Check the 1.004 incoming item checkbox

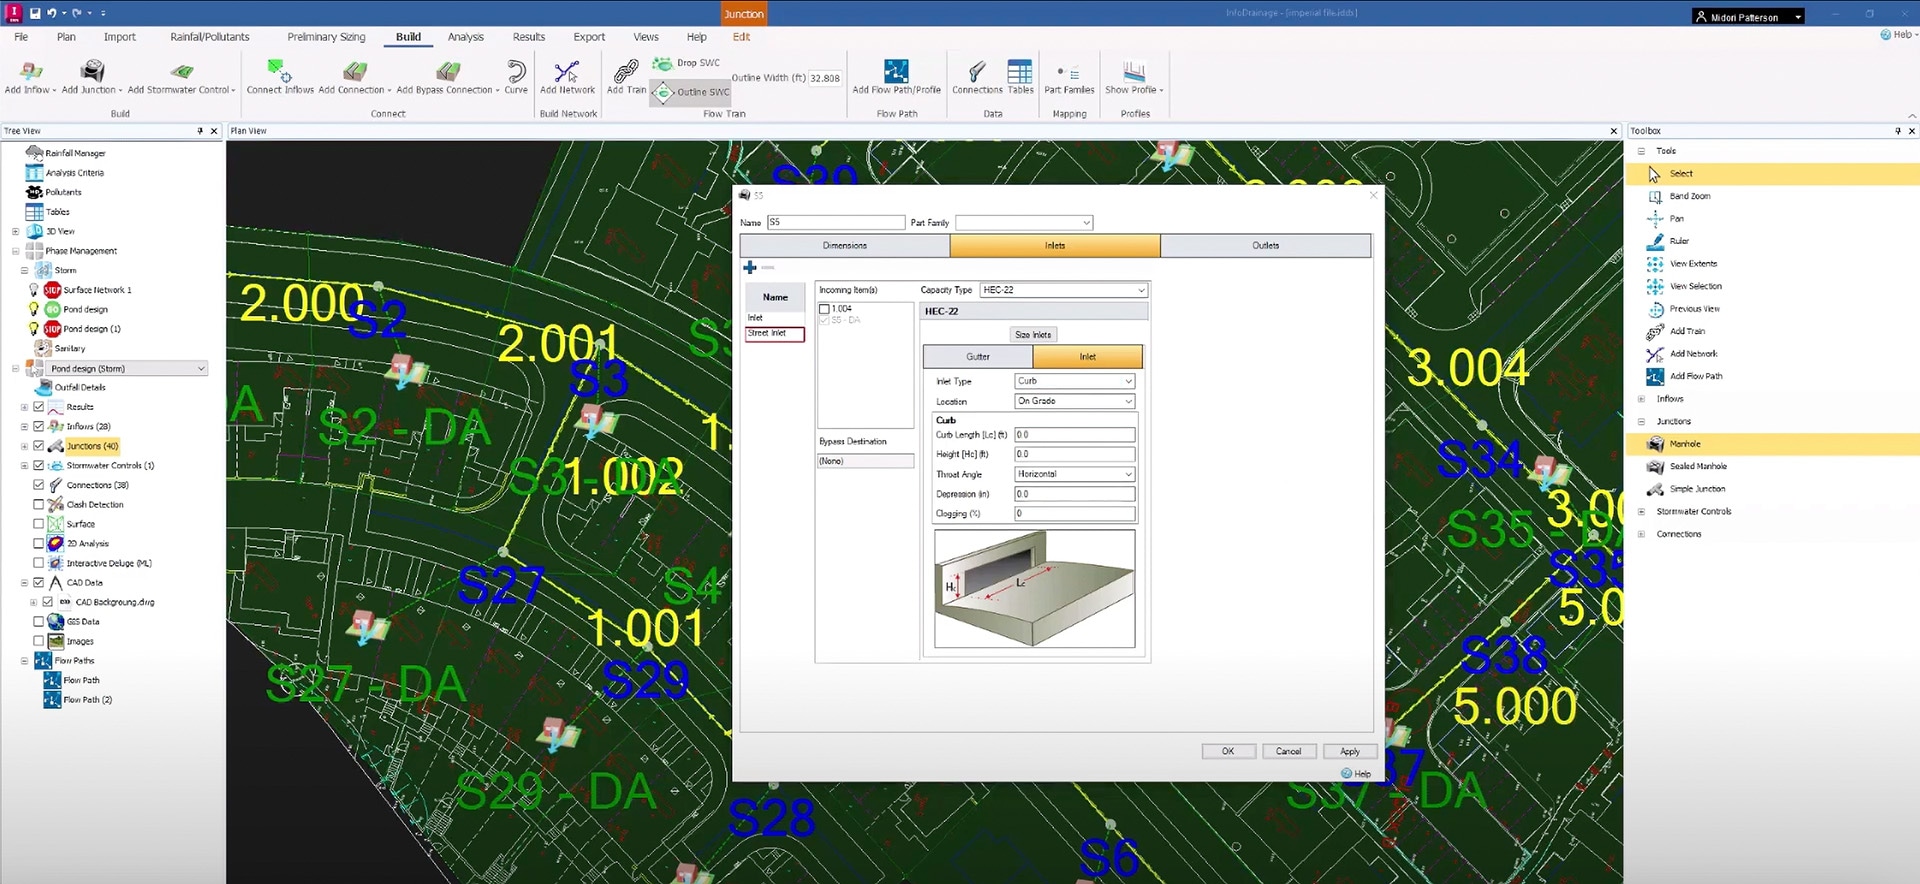pyautogui.click(x=825, y=309)
